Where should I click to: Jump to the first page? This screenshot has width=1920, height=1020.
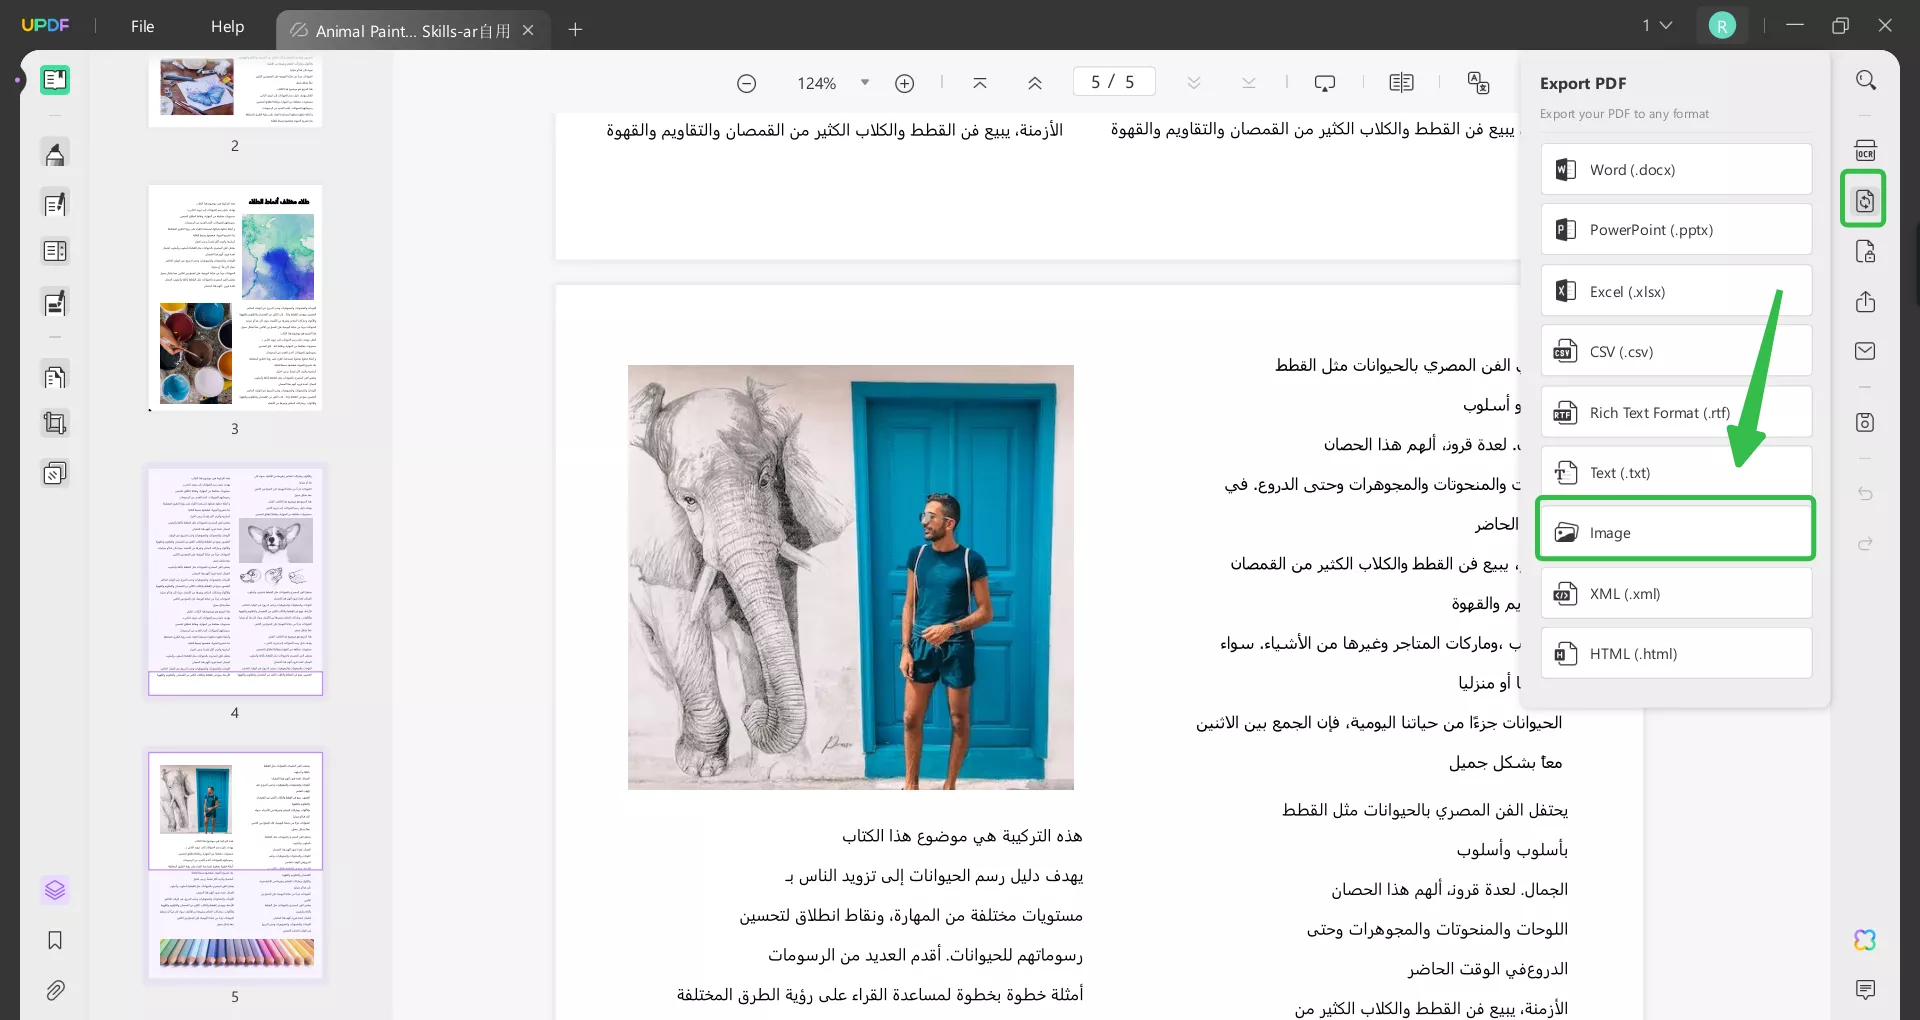[x=980, y=83]
